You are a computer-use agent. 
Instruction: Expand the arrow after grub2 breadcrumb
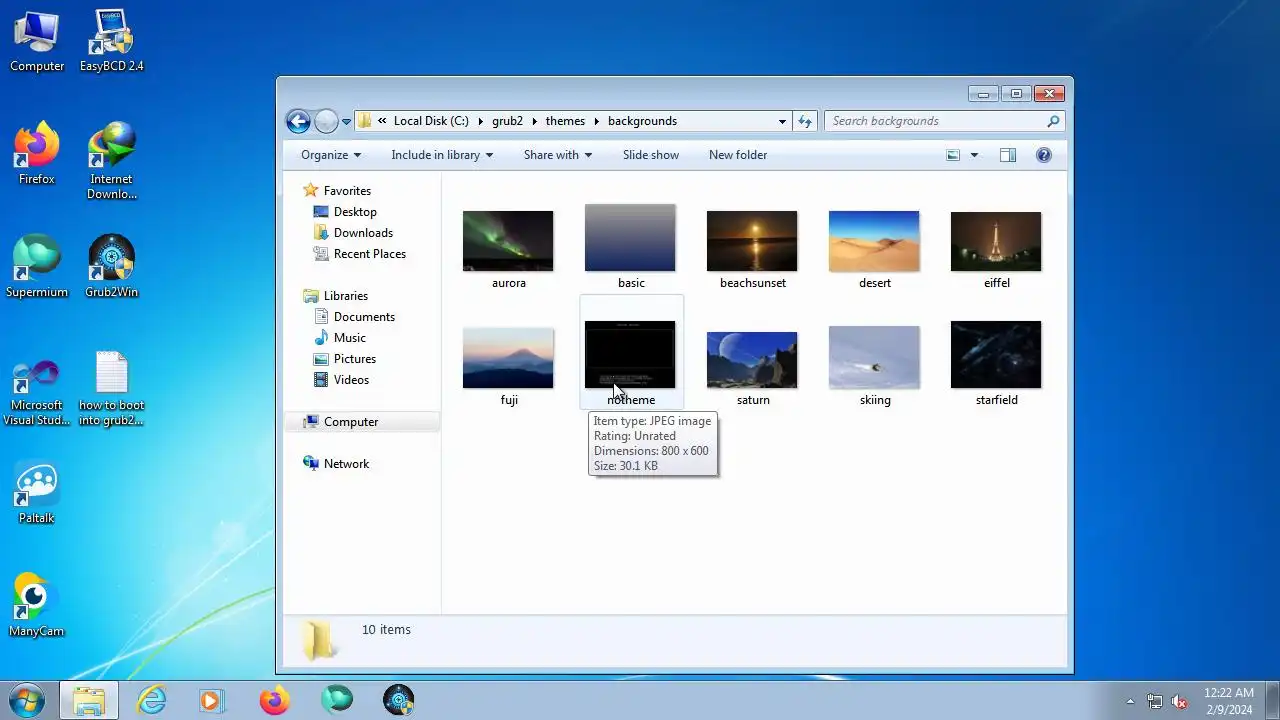(x=535, y=121)
